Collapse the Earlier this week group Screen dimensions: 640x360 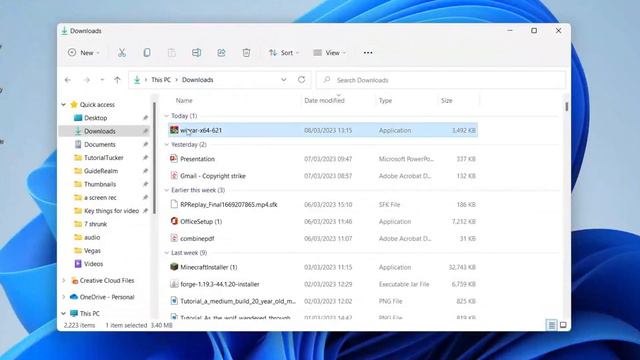tap(167, 190)
